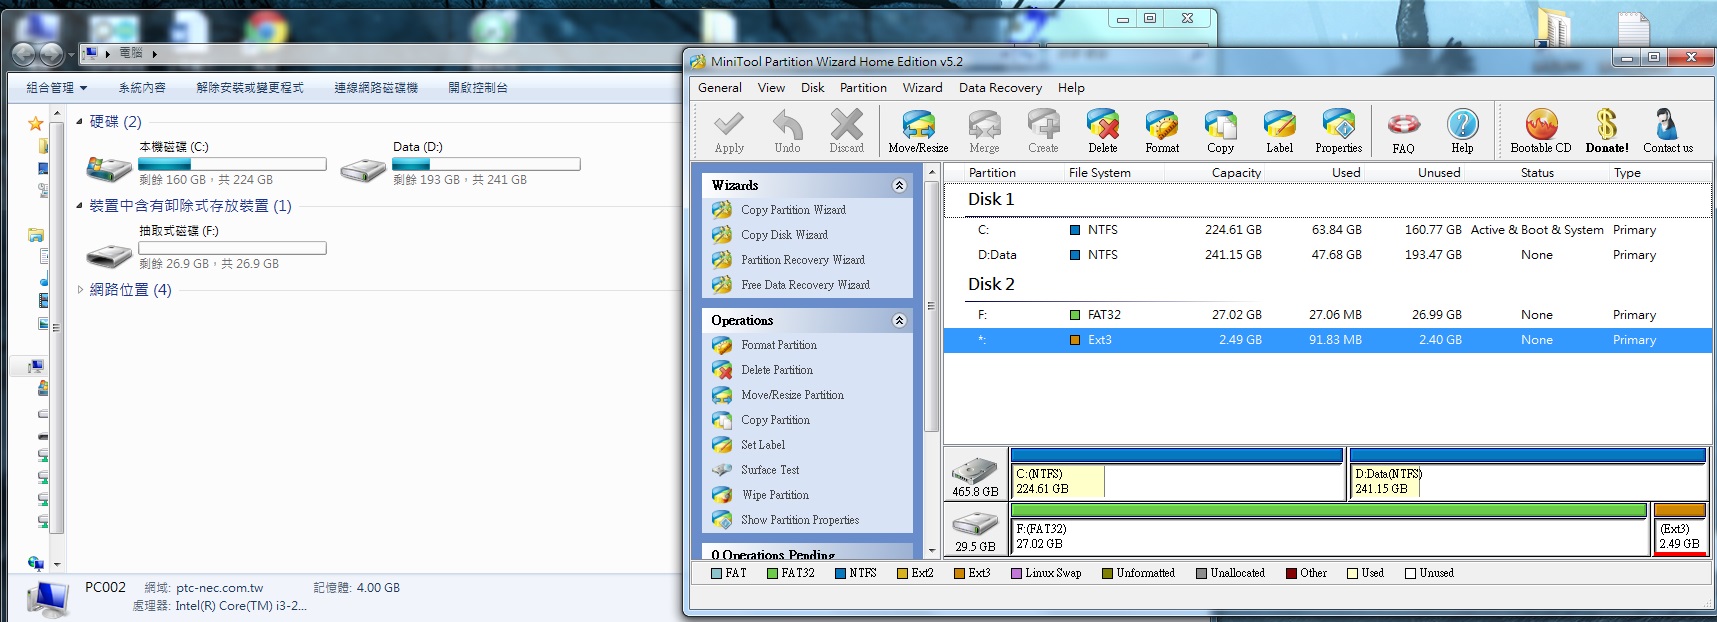
Task: Click the Donate dollar icon
Action: coord(1606,131)
